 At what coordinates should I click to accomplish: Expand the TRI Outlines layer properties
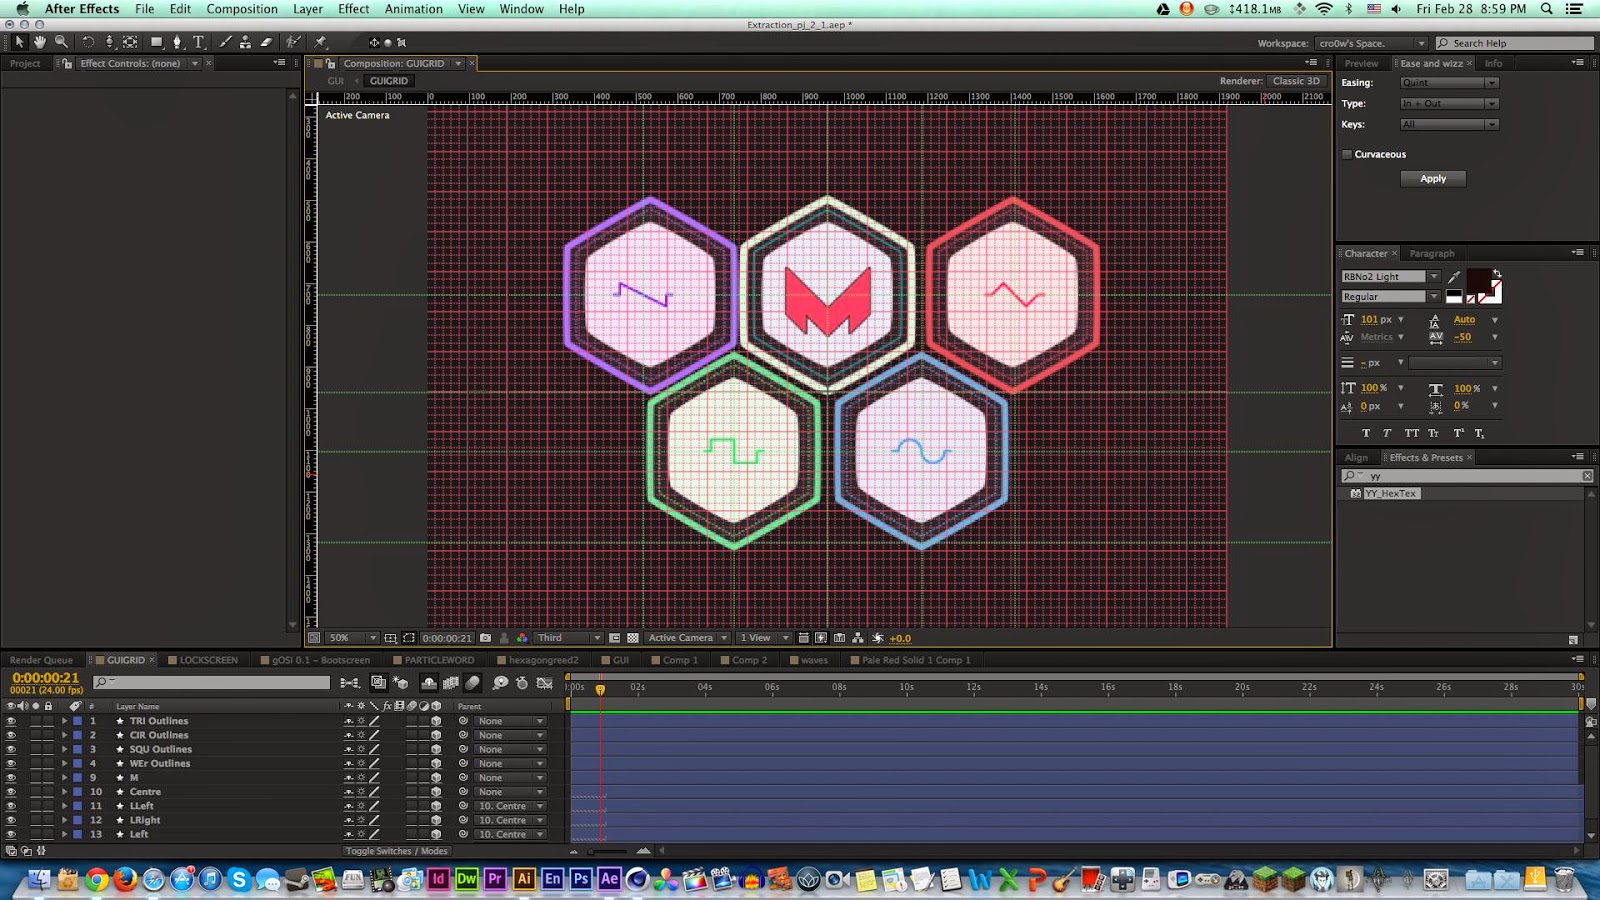point(64,721)
